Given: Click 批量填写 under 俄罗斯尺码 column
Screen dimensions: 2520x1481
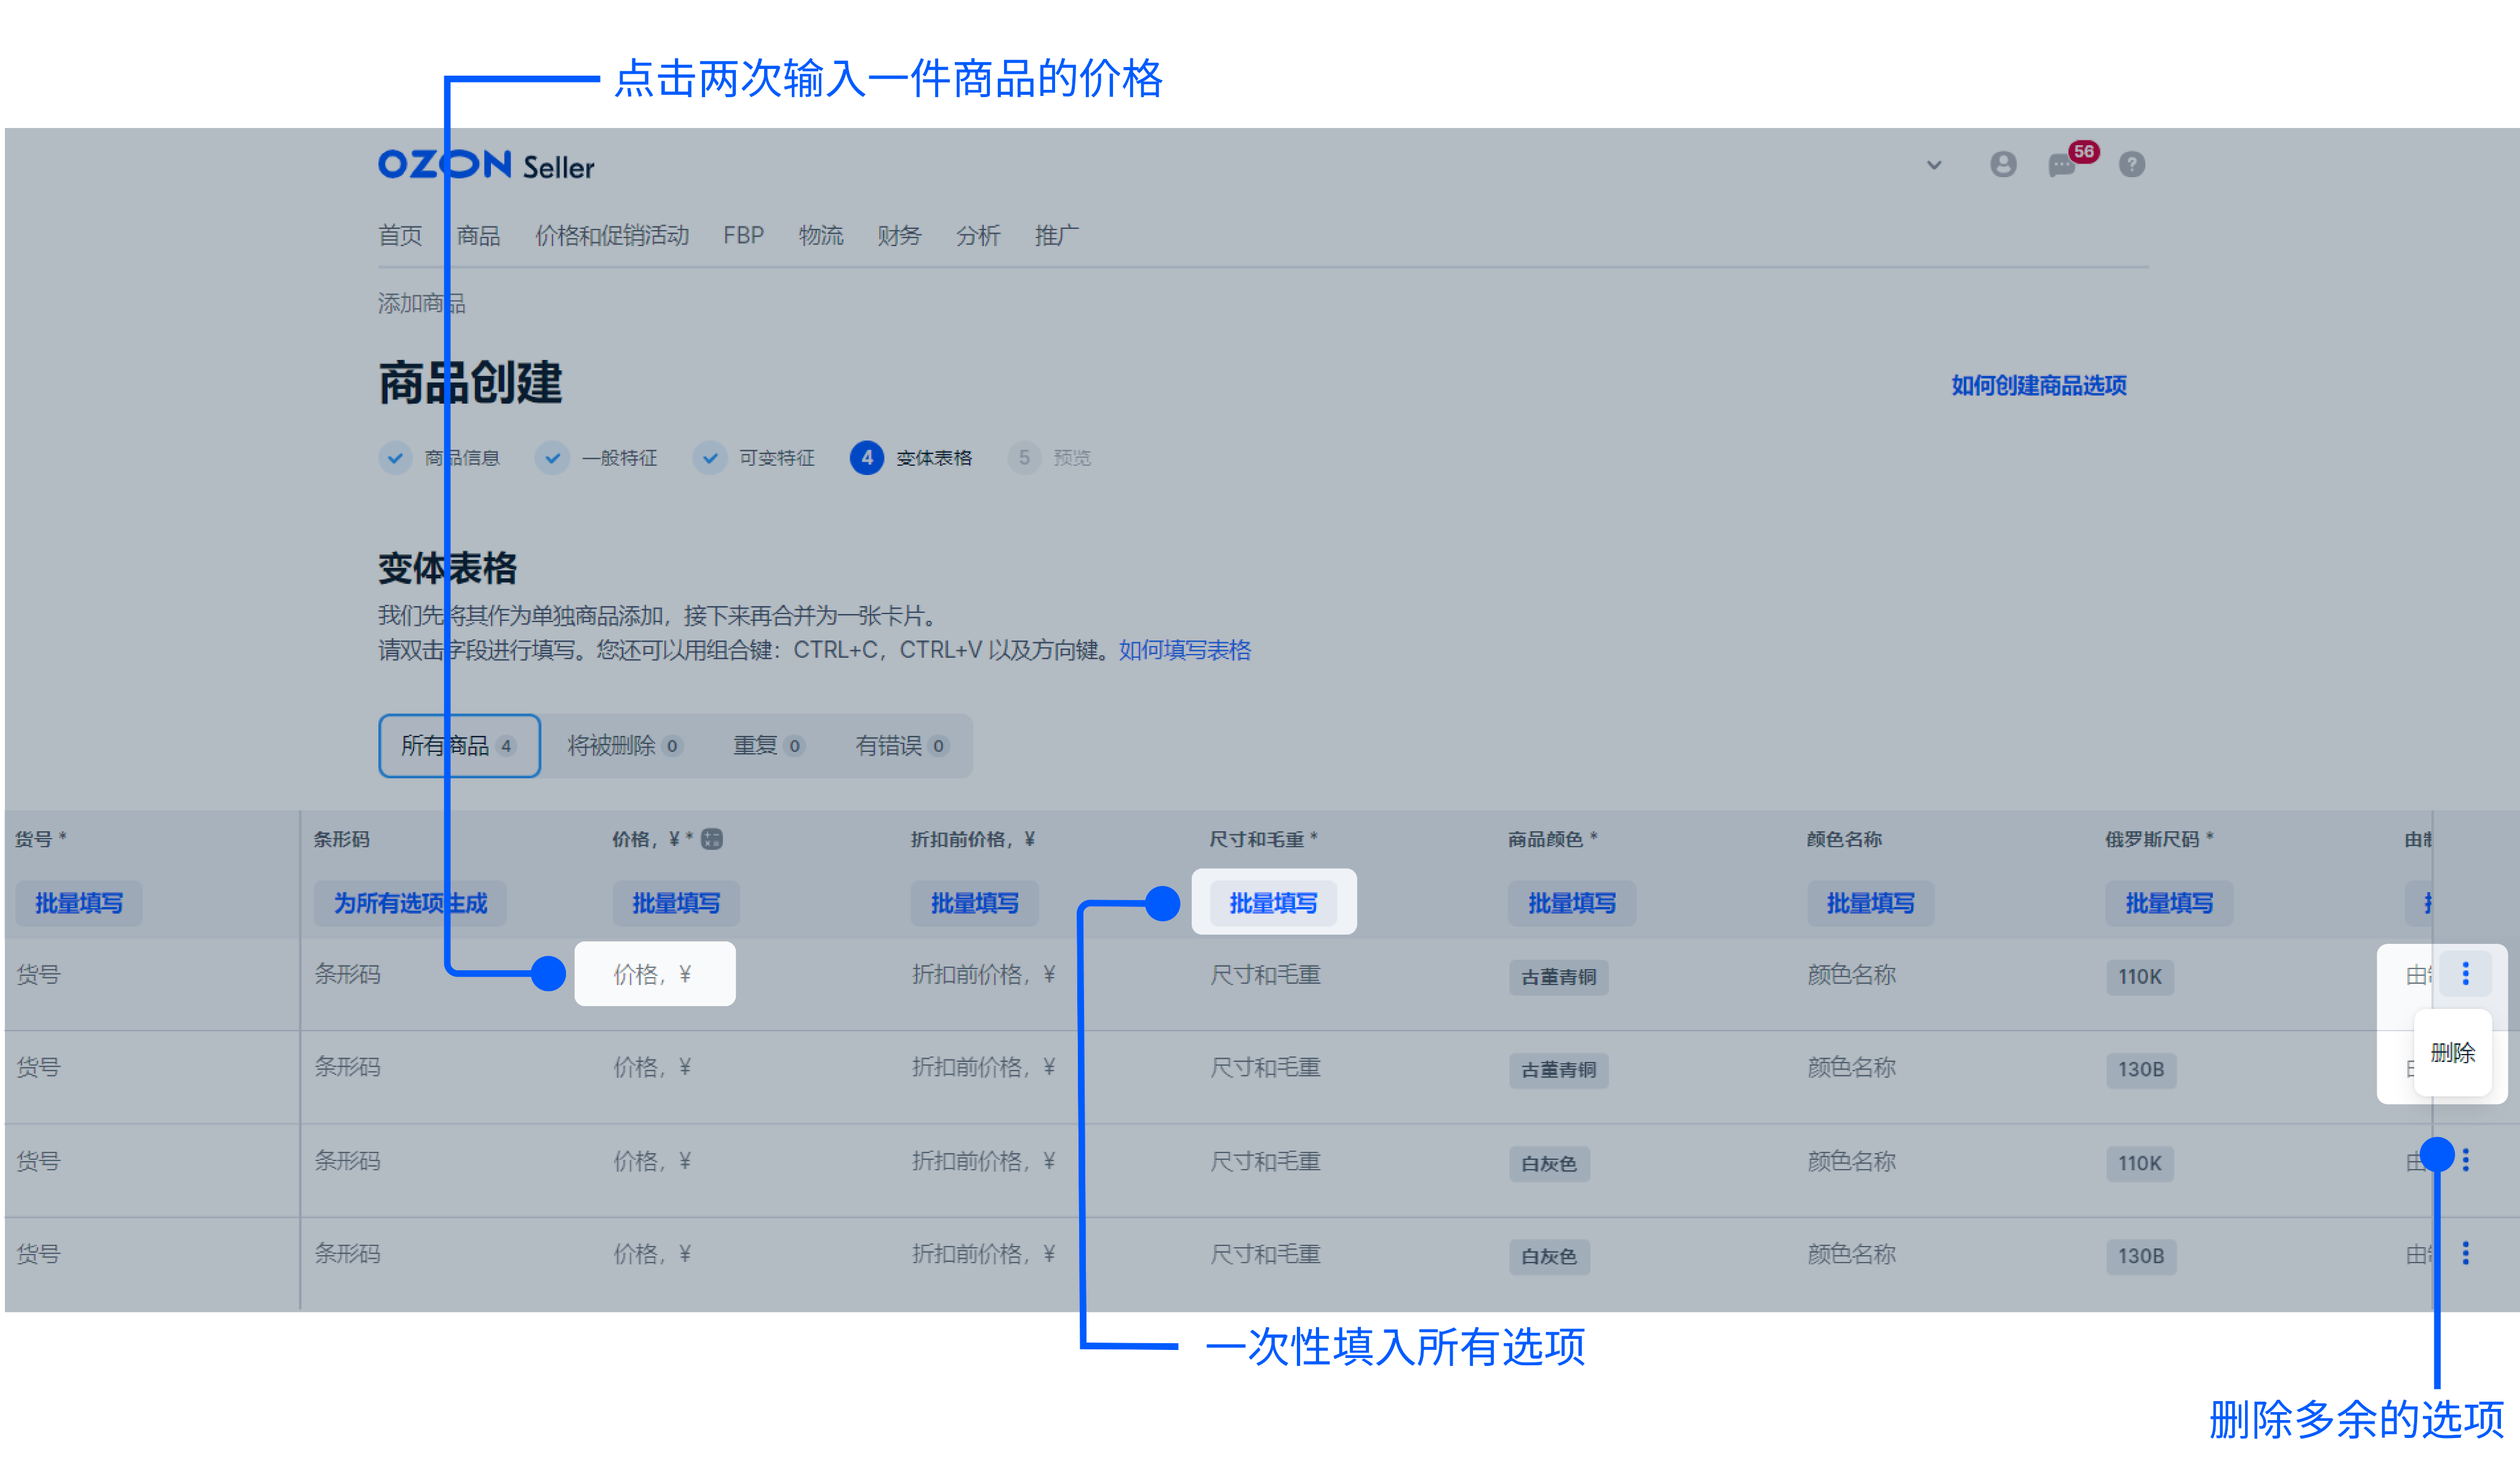Looking at the screenshot, I should pyautogui.click(x=2169, y=903).
